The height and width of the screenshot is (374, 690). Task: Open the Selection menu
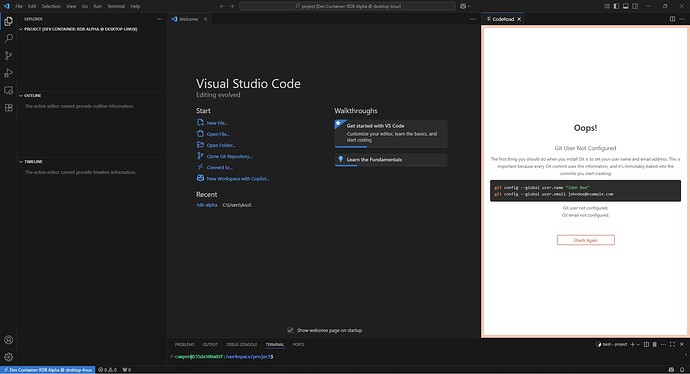click(51, 6)
